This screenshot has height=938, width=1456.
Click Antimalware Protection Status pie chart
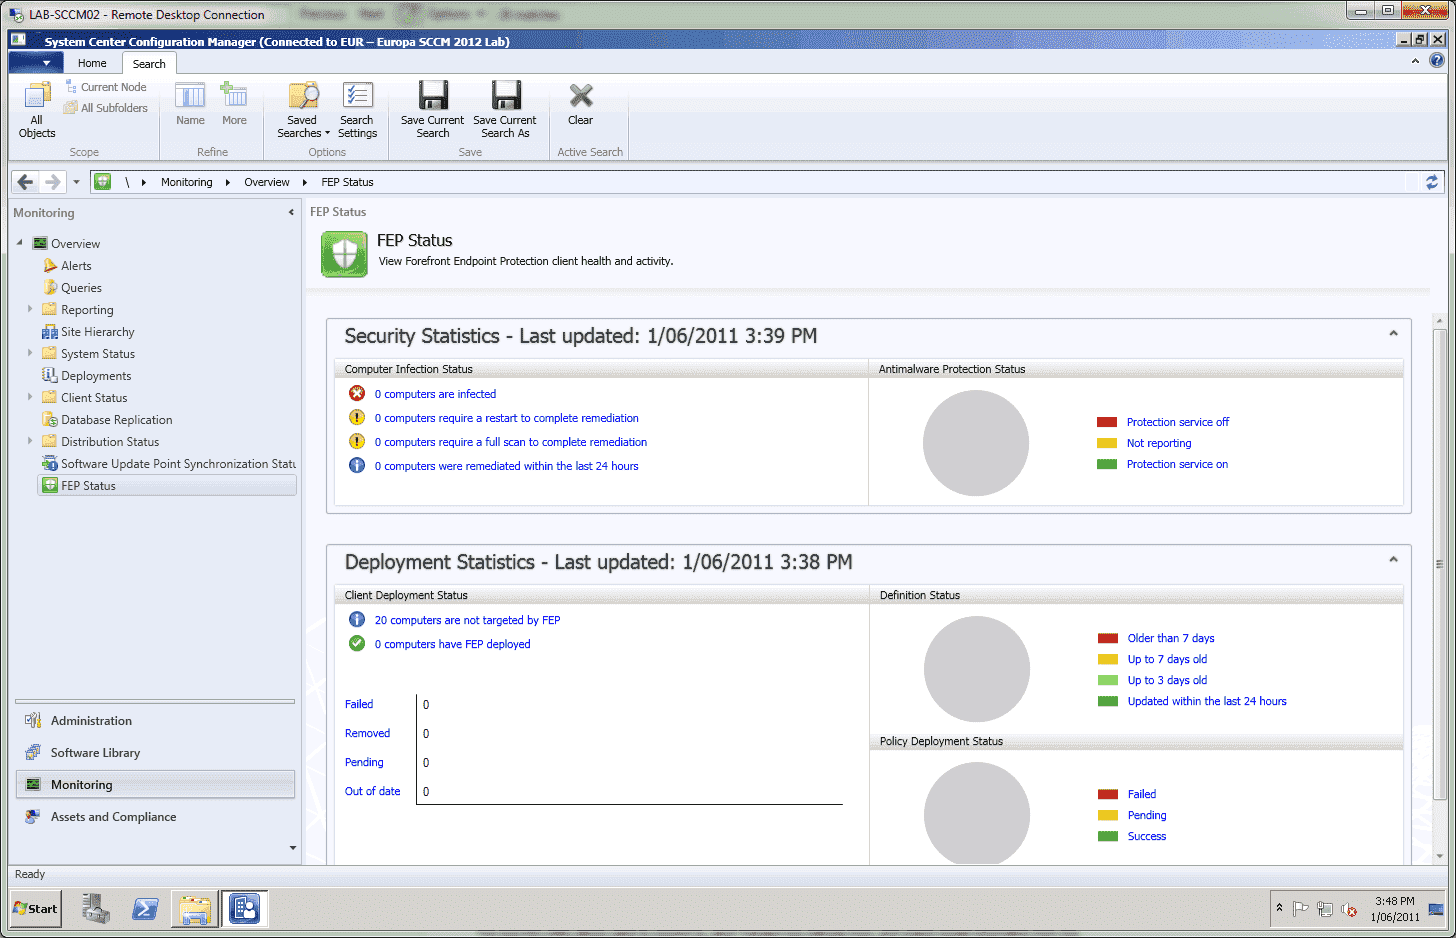976,443
